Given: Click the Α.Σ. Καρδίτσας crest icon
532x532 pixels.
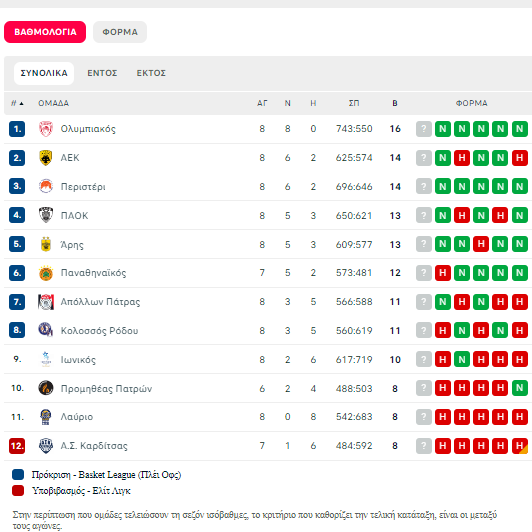Looking at the screenshot, I should [x=46, y=446].
